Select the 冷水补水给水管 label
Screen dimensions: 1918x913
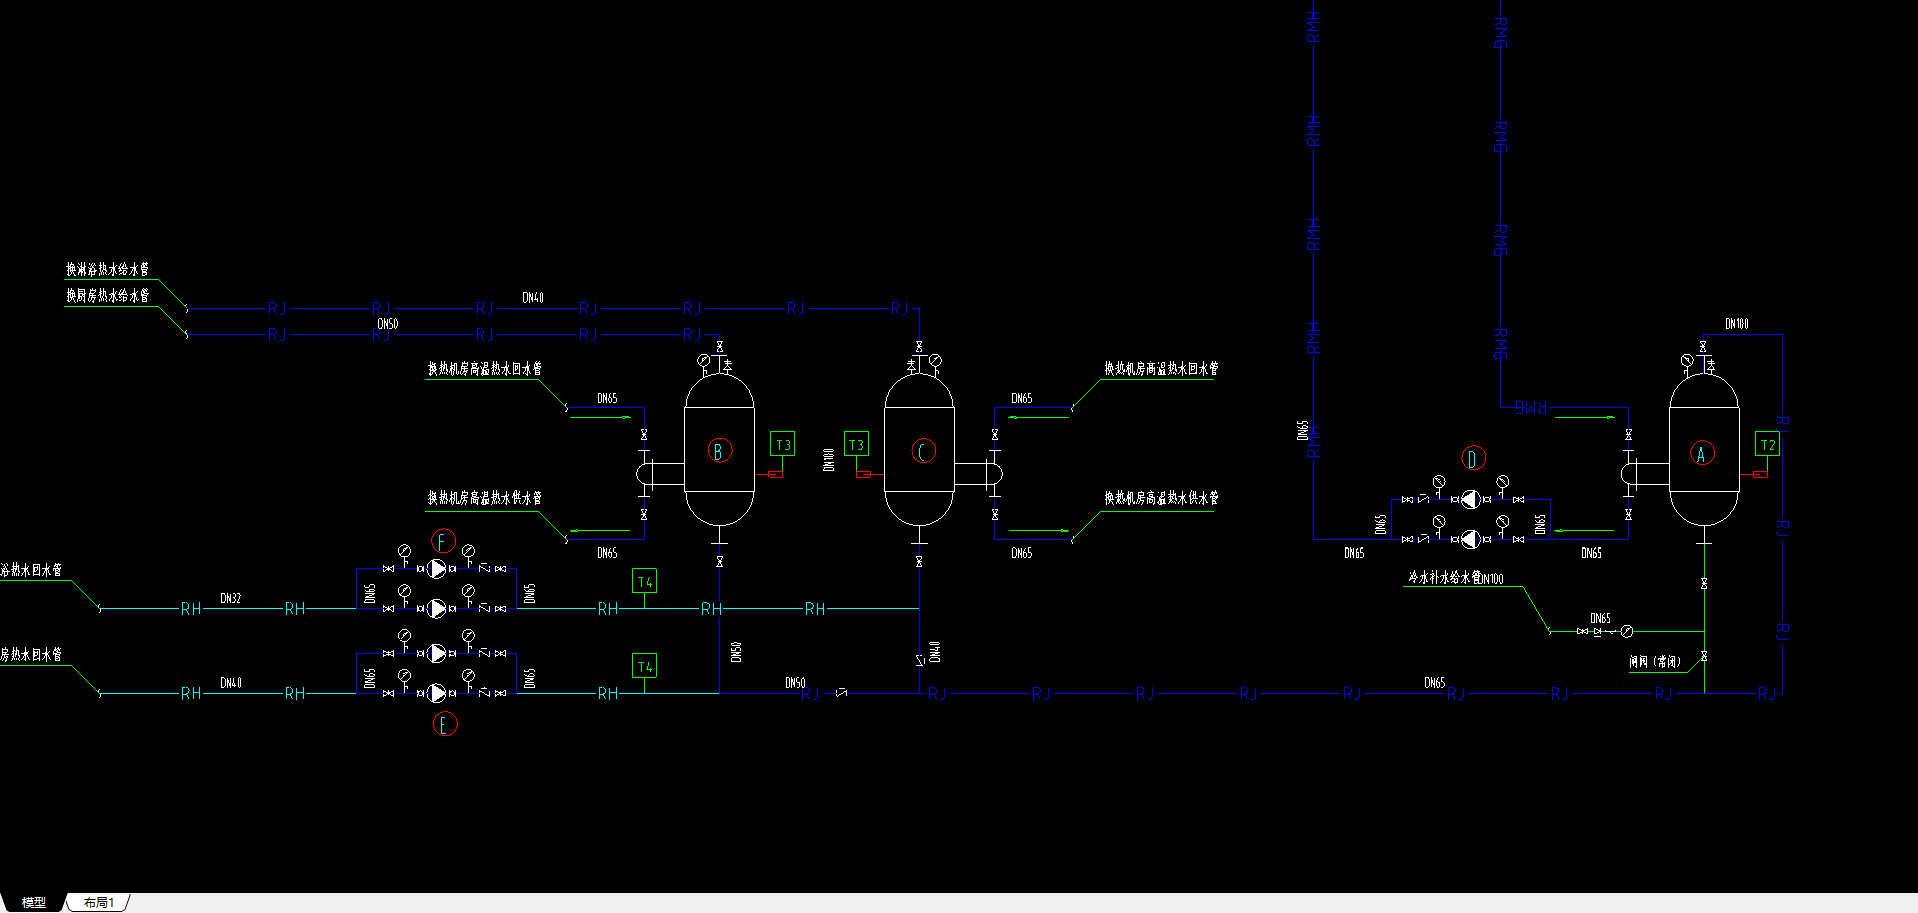[1445, 578]
